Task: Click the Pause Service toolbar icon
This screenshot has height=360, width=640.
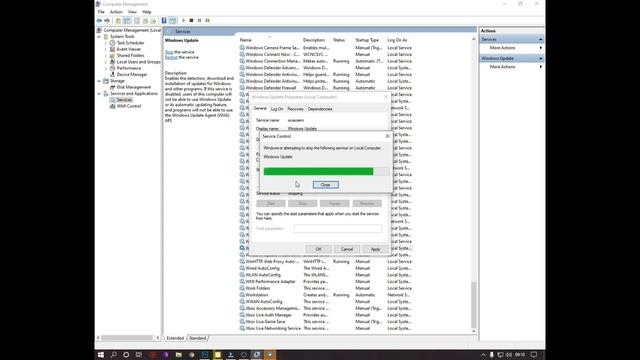Action: click(x=199, y=20)
